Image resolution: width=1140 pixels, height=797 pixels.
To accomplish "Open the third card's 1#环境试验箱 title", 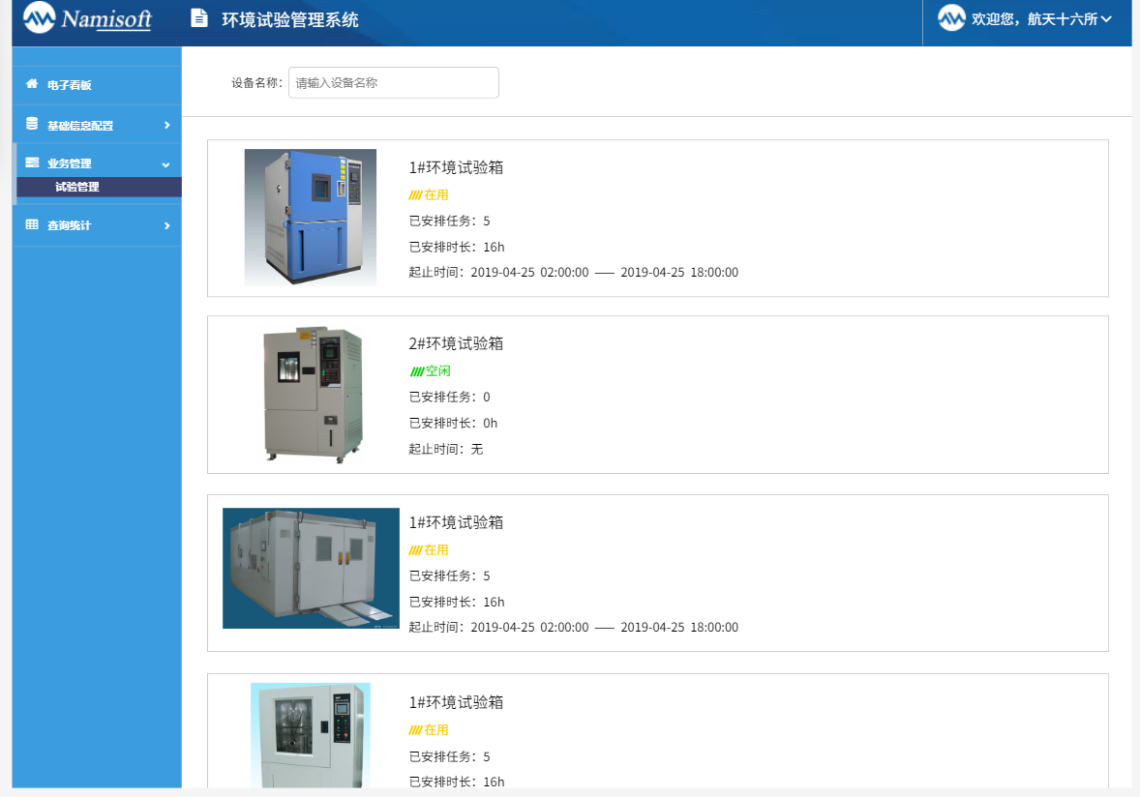I will [456, 522].
